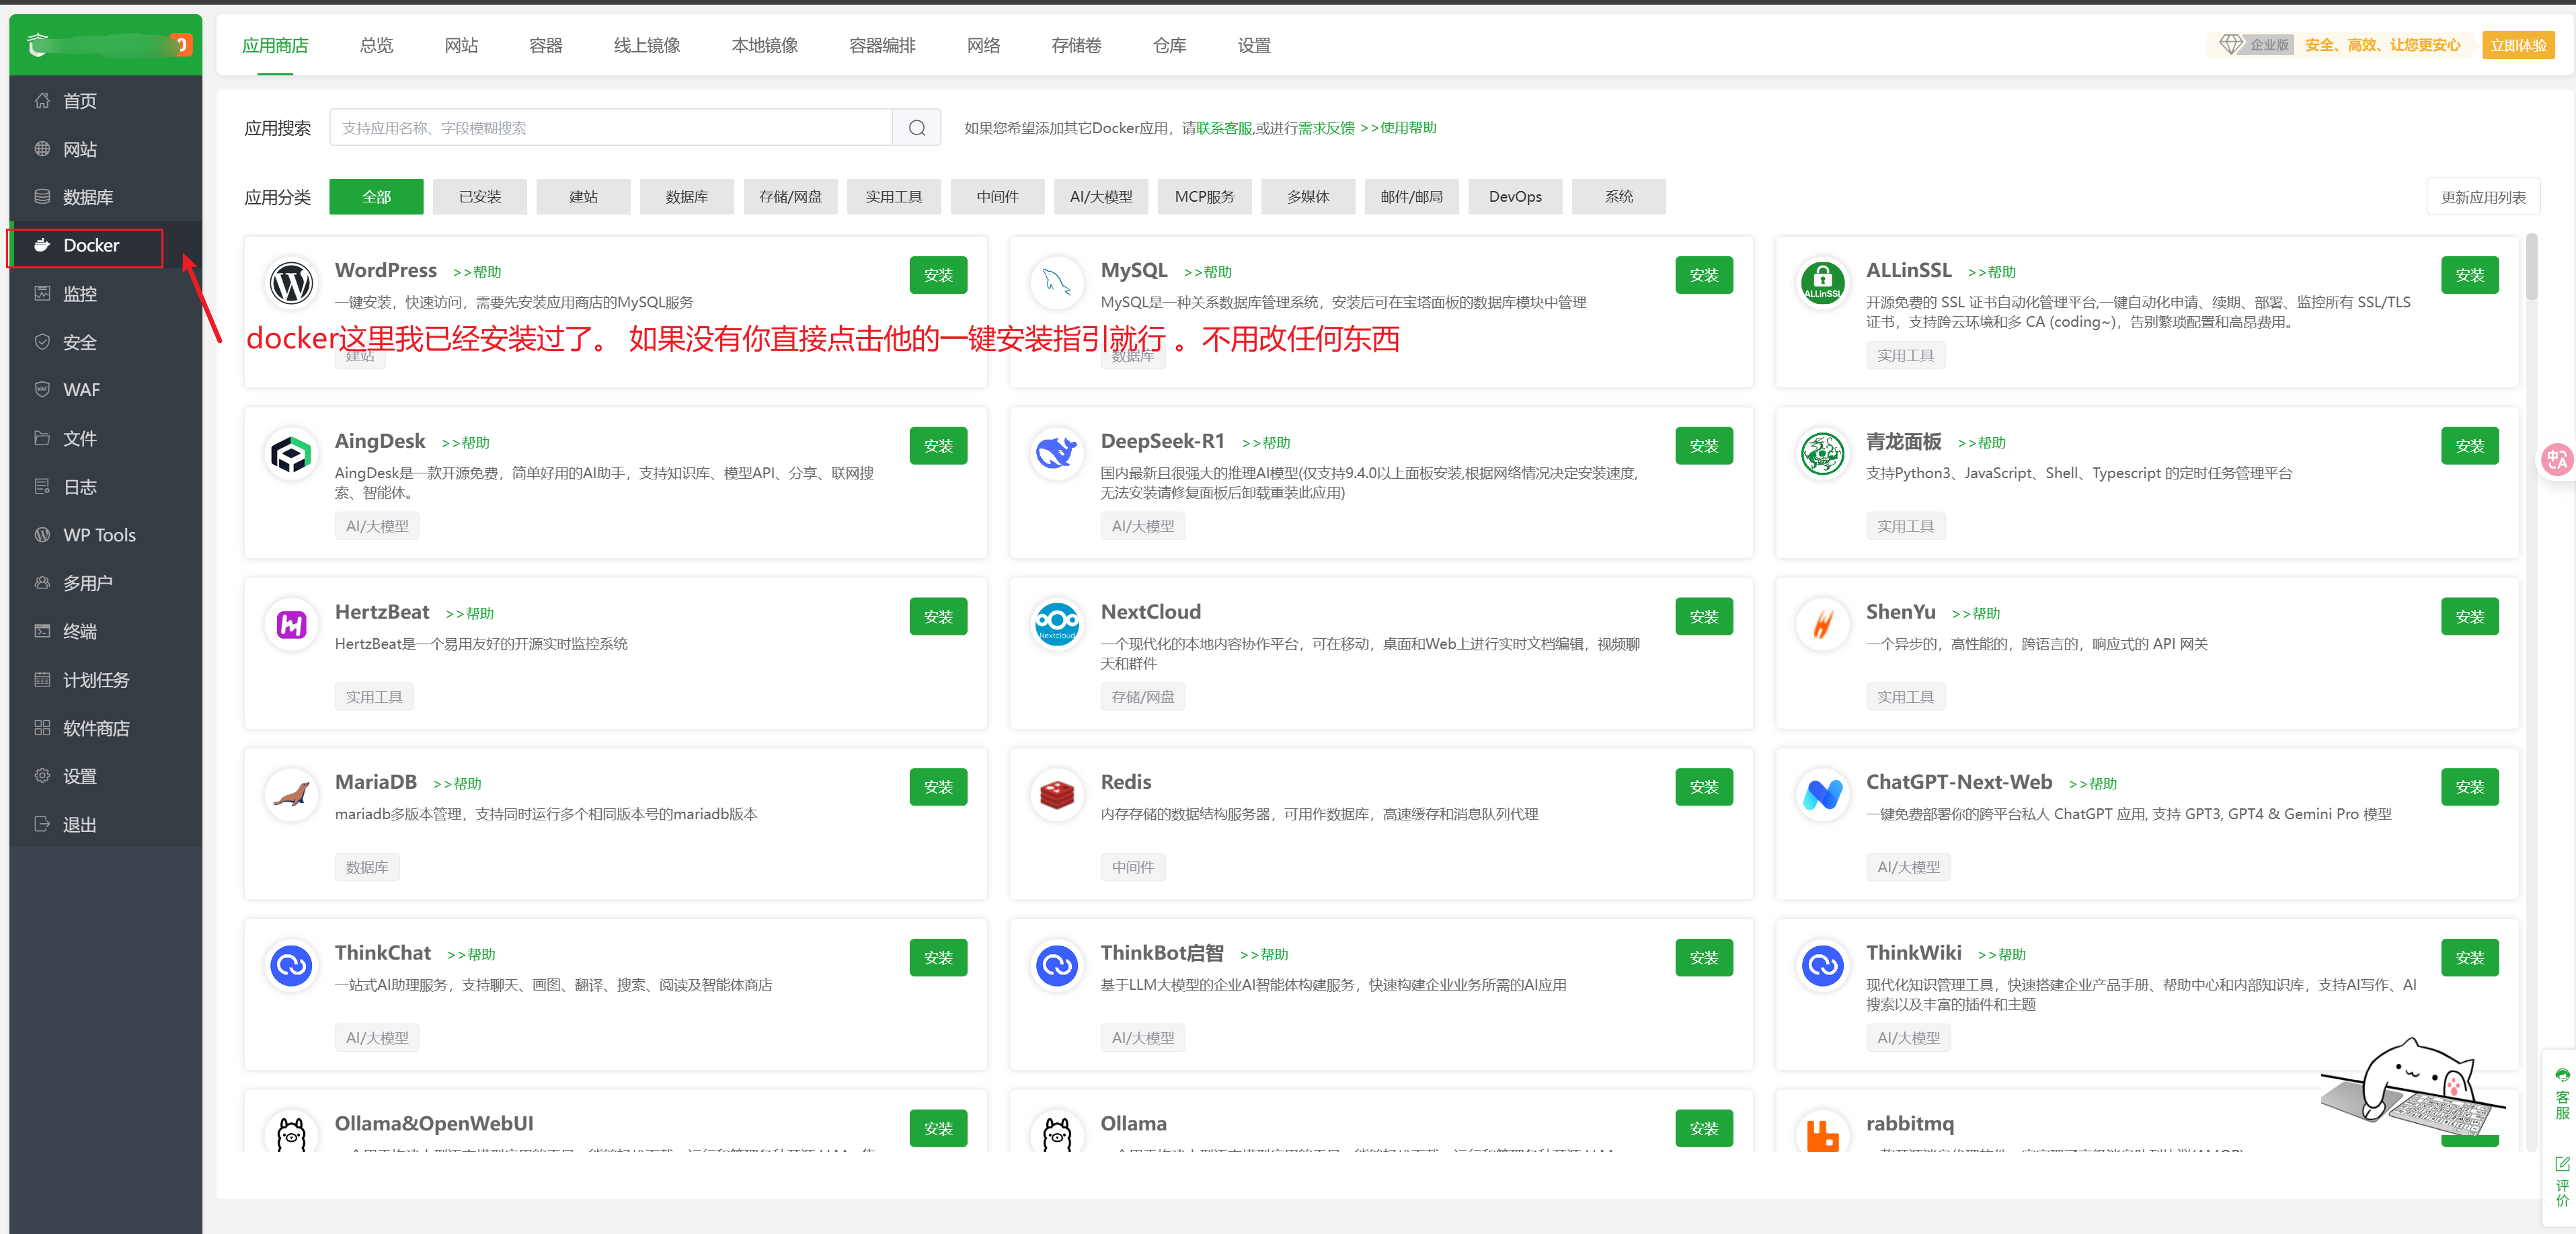The image size is (2576, 1234).
Task: Open the 本地镜像 tab
Action: (764, 46)
